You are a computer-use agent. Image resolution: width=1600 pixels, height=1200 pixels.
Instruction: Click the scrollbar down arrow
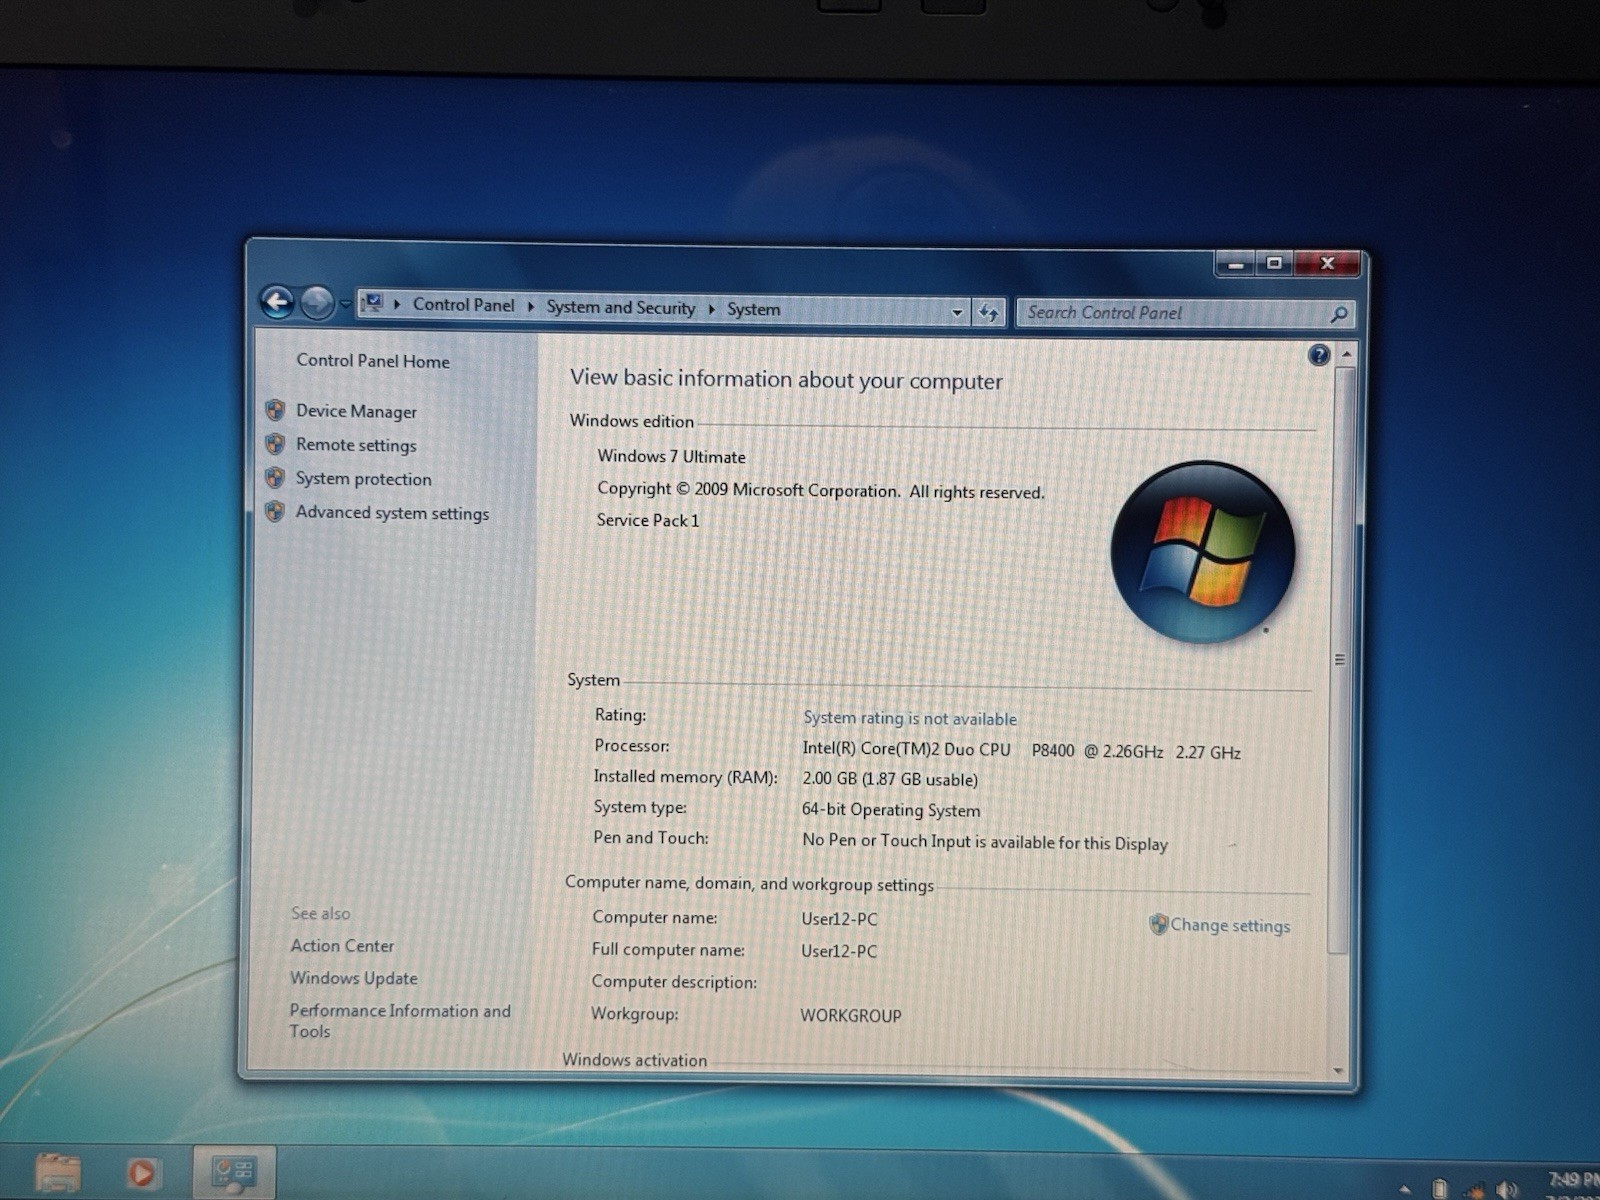point(1339,1071)
